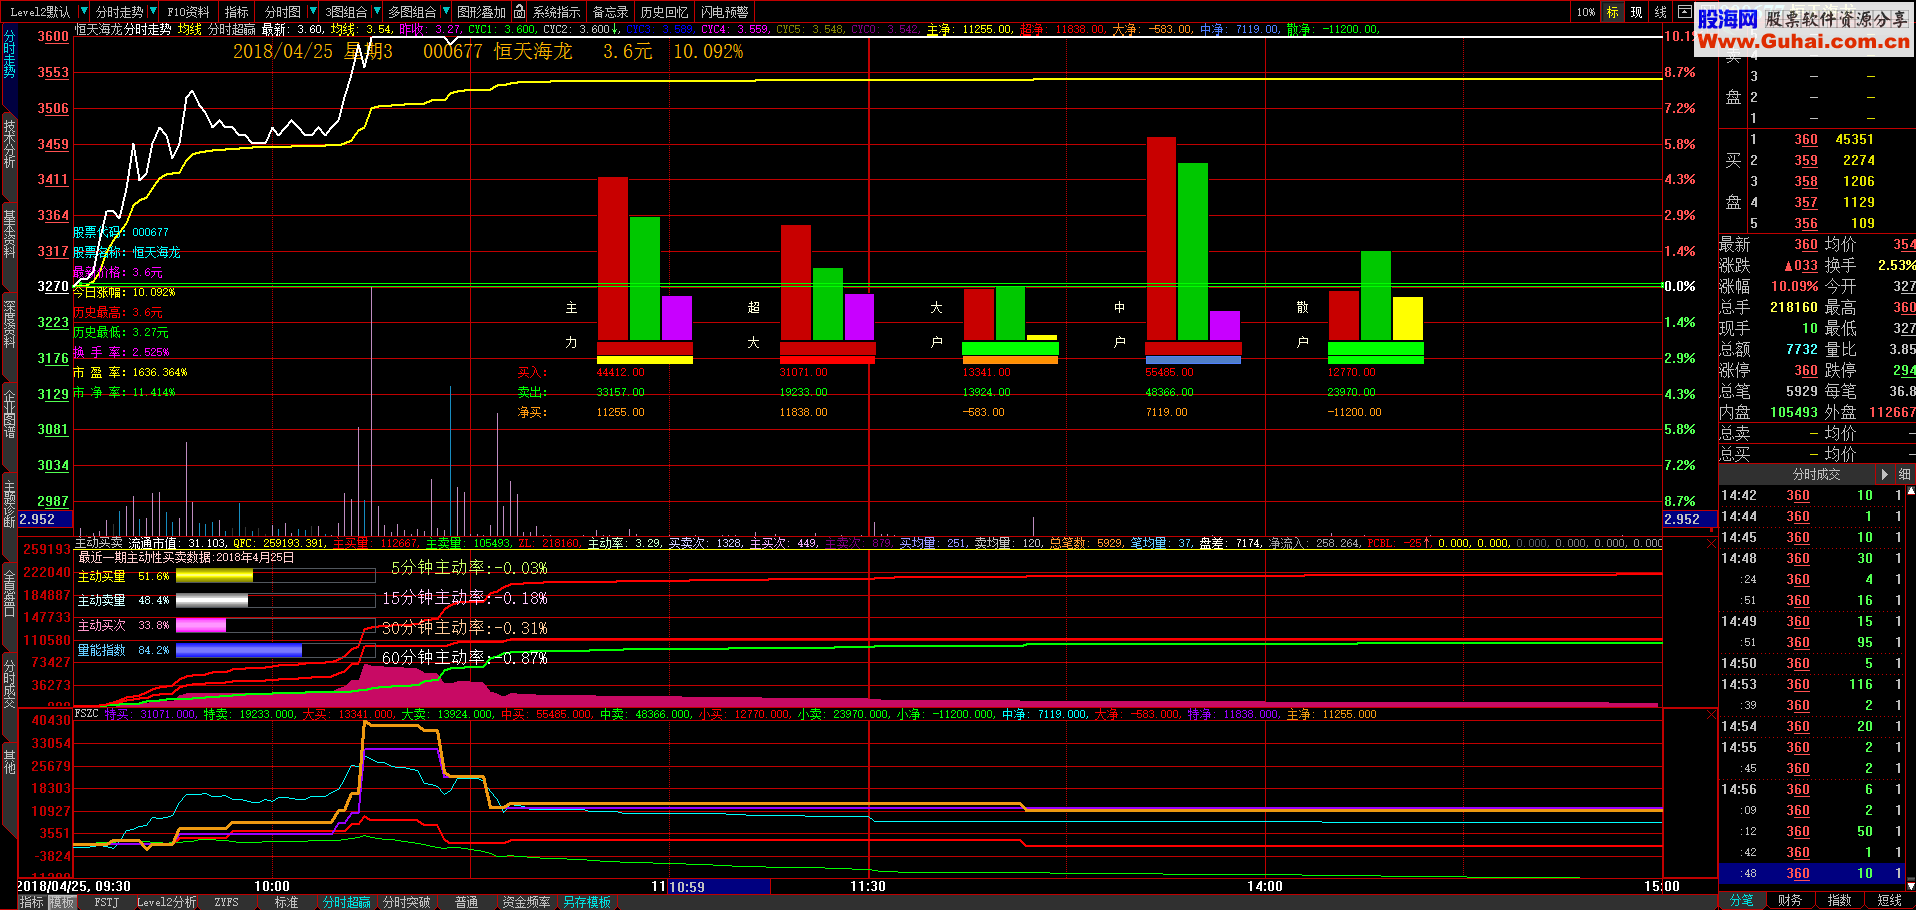Viewport: 1916px width, 910px height.
Task: Select the 资金频率 template tab
Action: (526, 902)
